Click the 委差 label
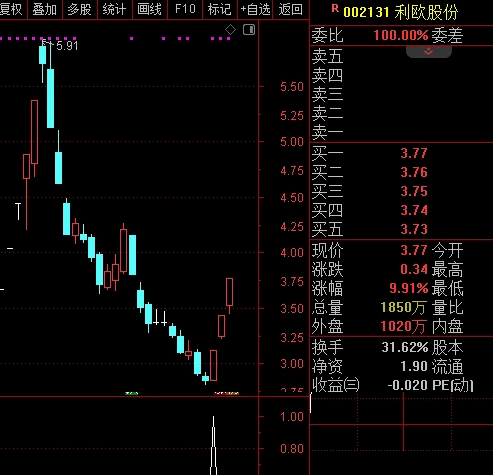 [447, 35]
